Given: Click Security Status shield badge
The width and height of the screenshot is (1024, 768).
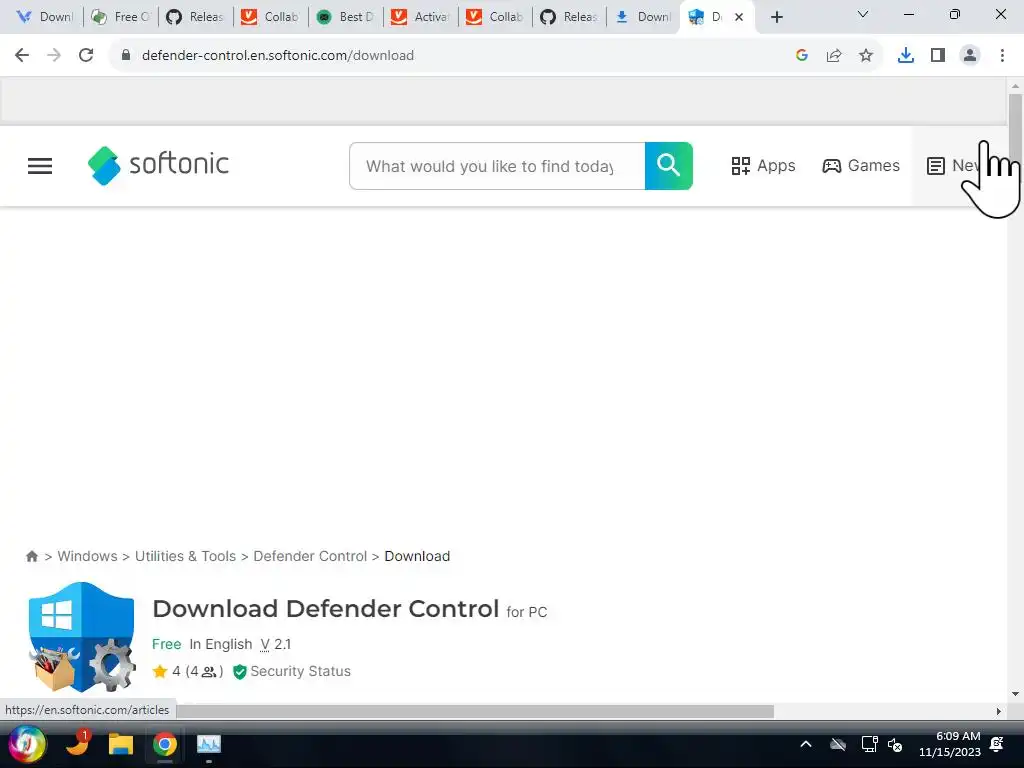Looking at the screenshot, I should (292, 671).
